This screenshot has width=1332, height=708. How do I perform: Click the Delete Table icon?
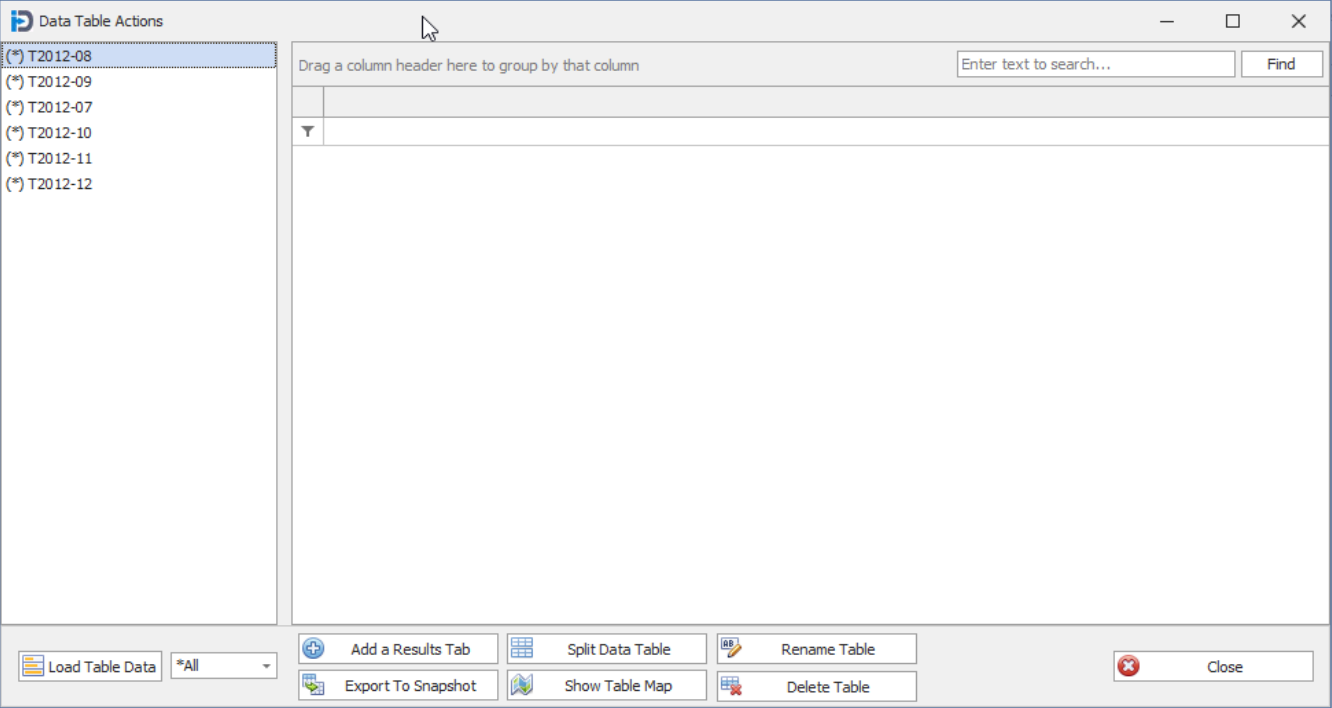[x=731, y=686]
